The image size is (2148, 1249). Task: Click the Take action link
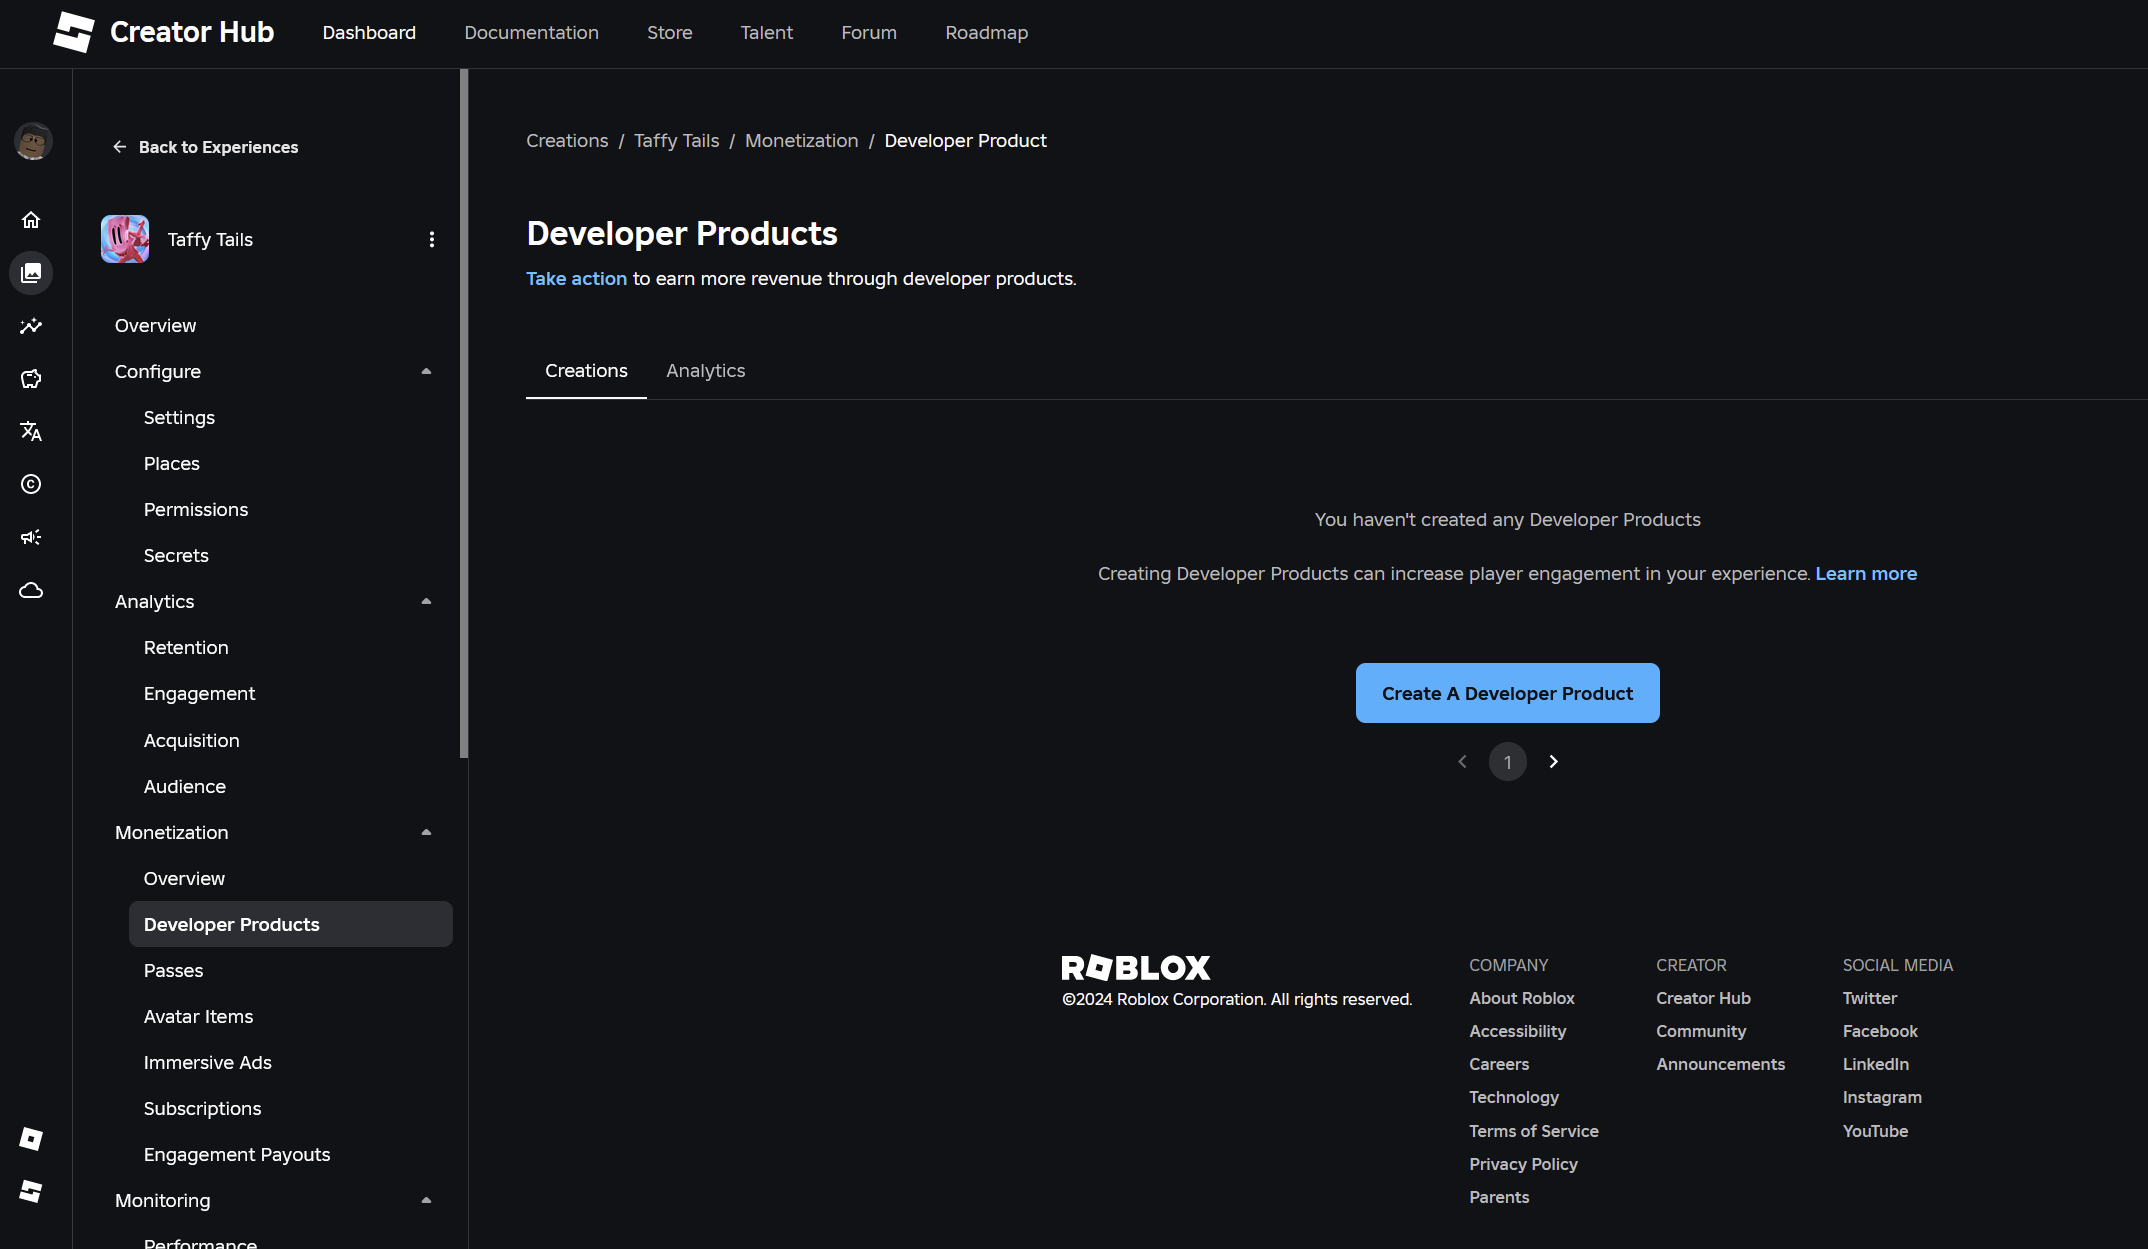[576, 278]
